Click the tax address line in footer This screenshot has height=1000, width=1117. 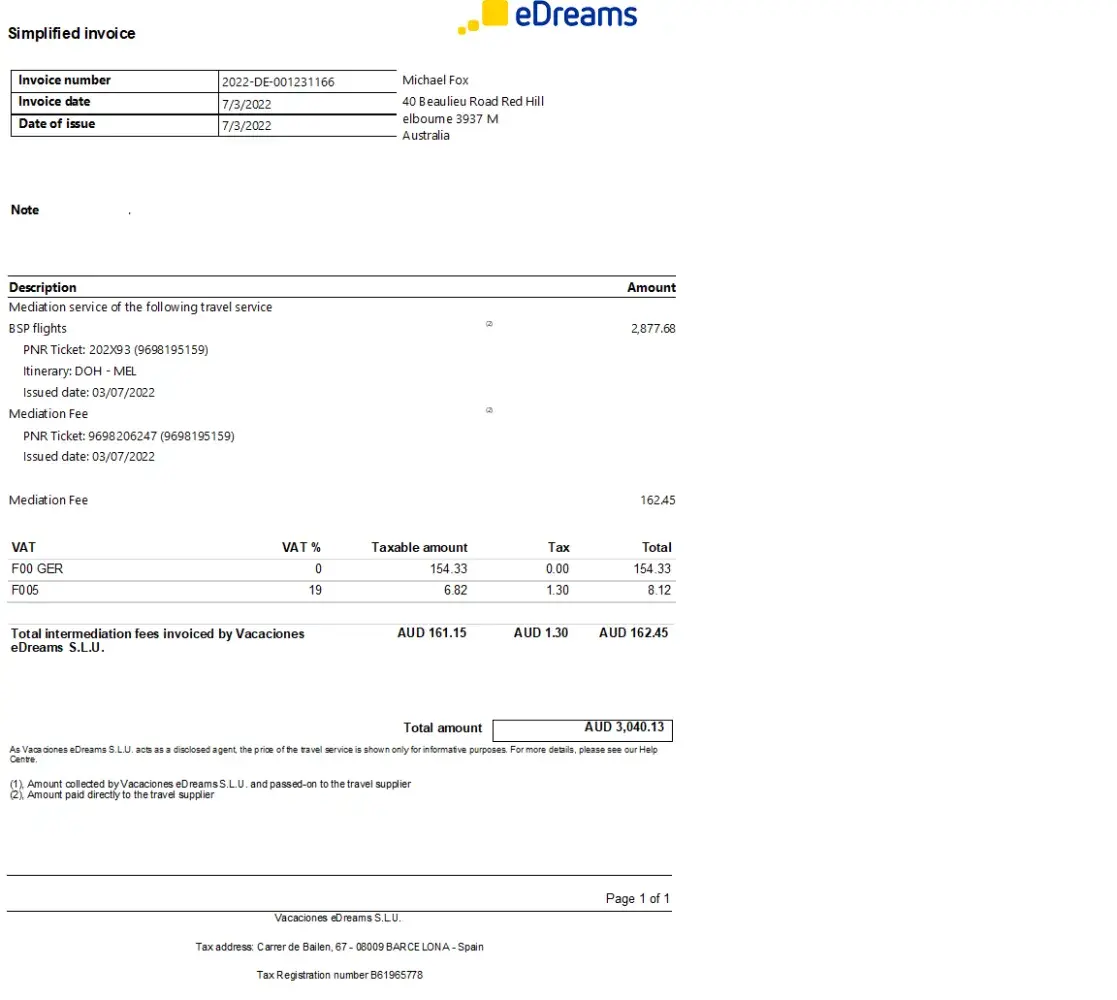[x=340, y=947]
